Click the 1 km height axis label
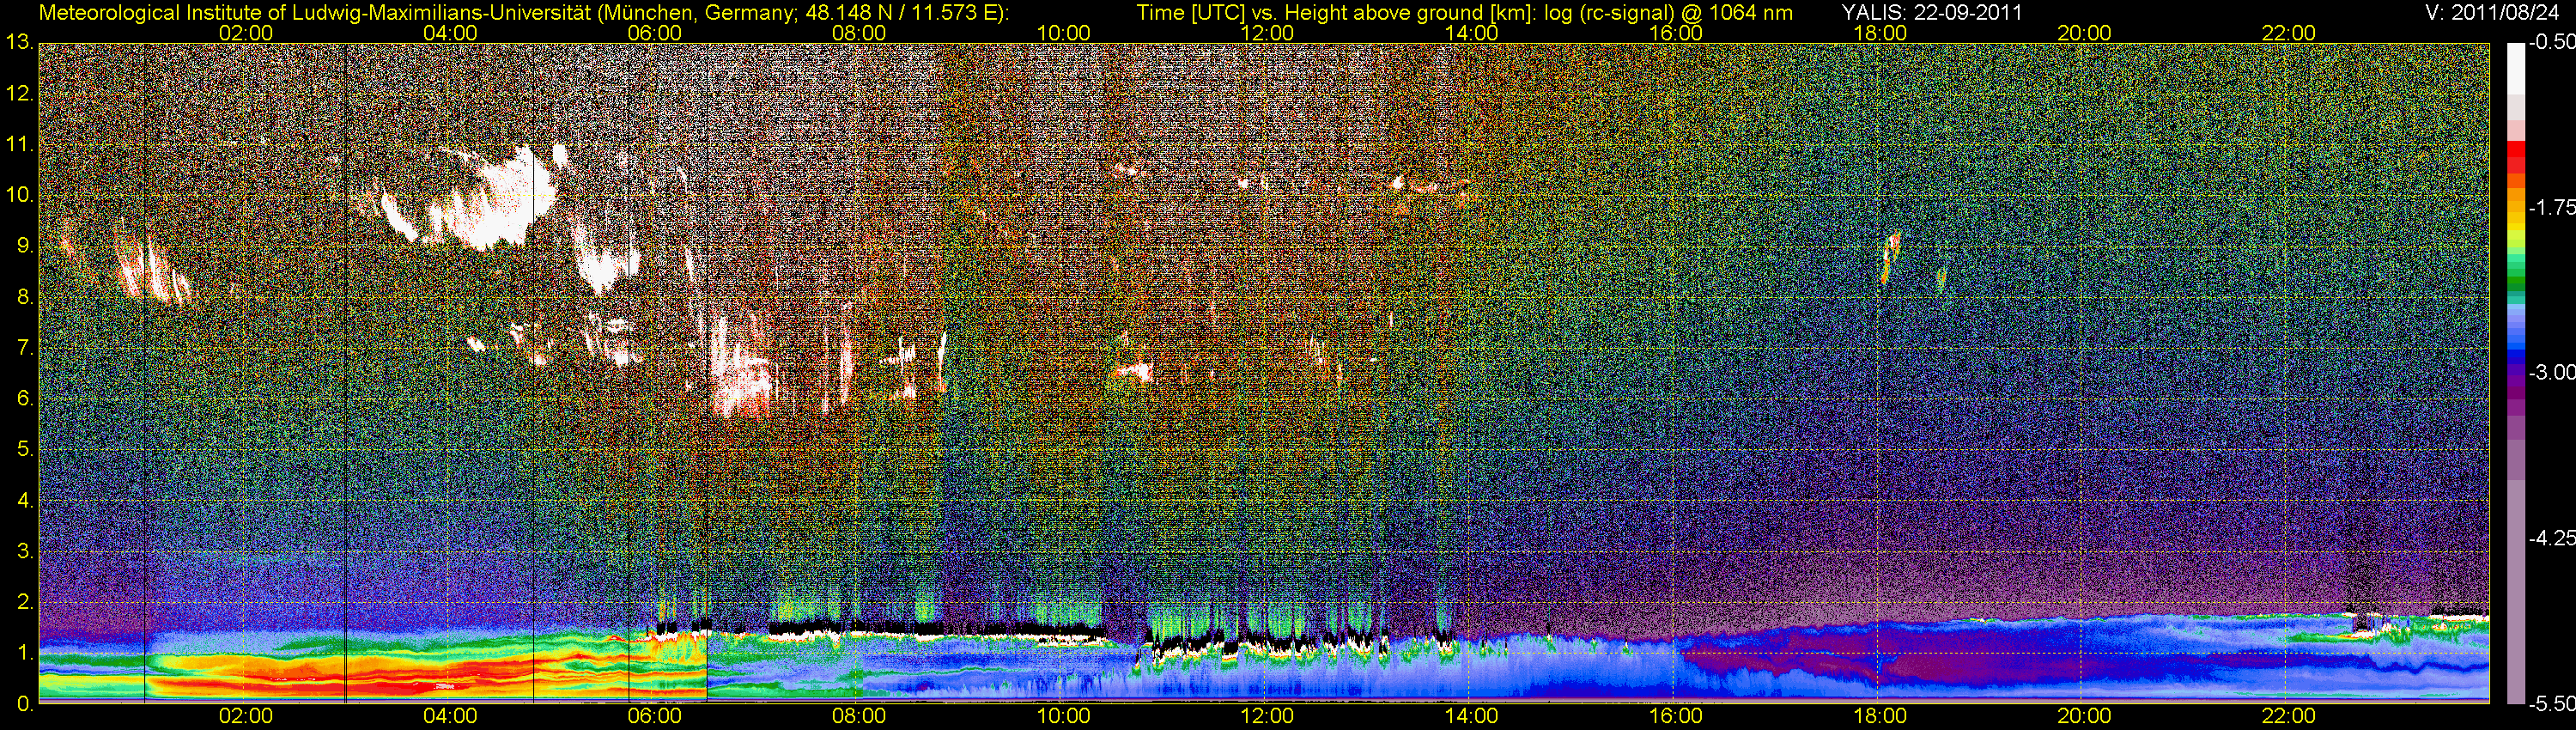The height and width of the screenshot is (730, 2576). 24,653
